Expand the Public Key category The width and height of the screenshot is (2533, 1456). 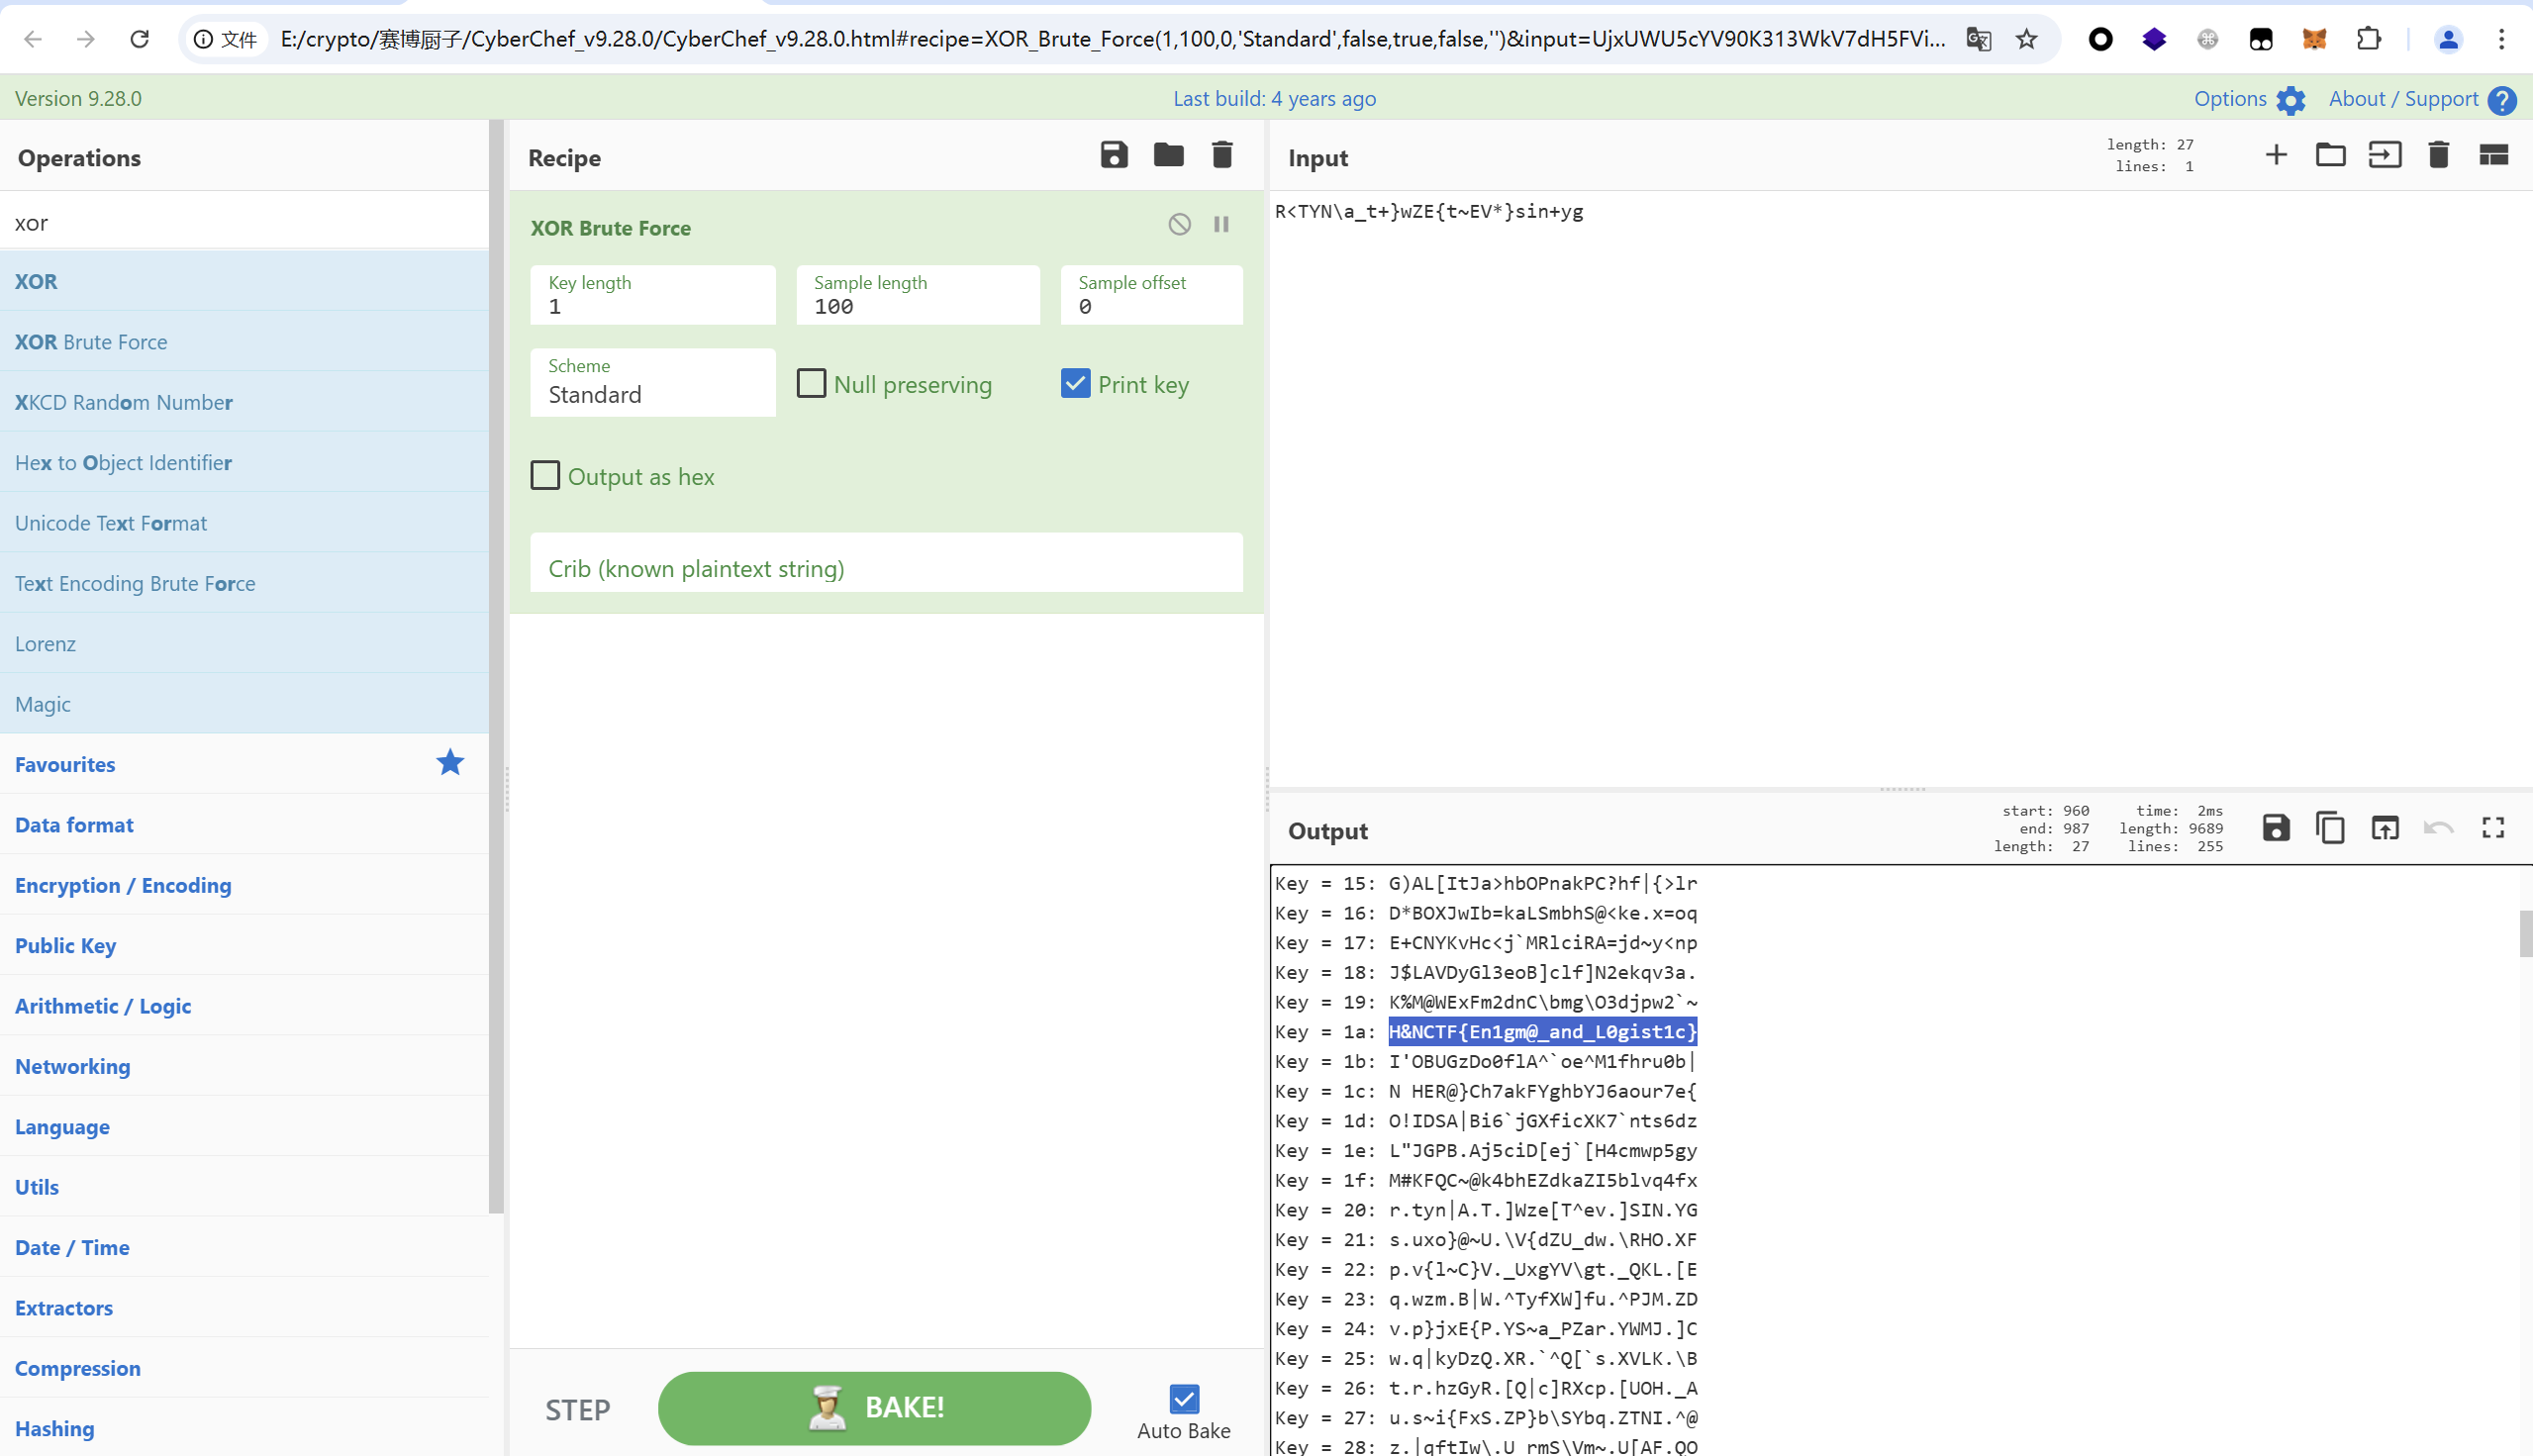point(245,945)
